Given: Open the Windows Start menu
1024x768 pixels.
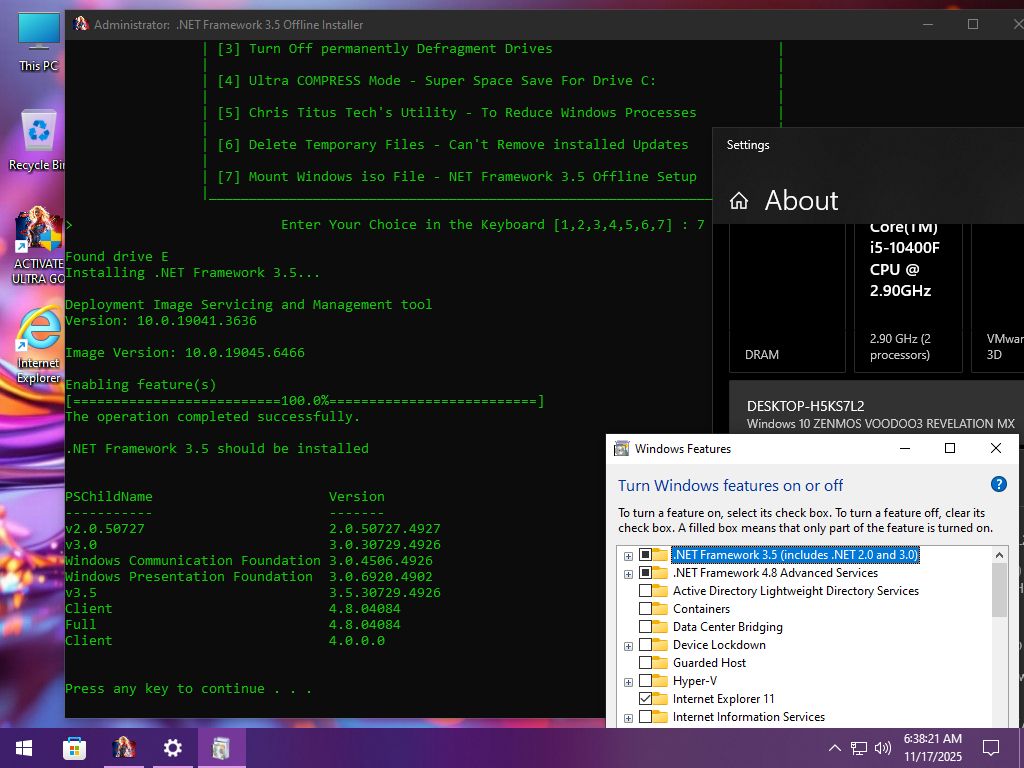Looking at the screenshot, I should pyautogui.click(x=24, y=748).
